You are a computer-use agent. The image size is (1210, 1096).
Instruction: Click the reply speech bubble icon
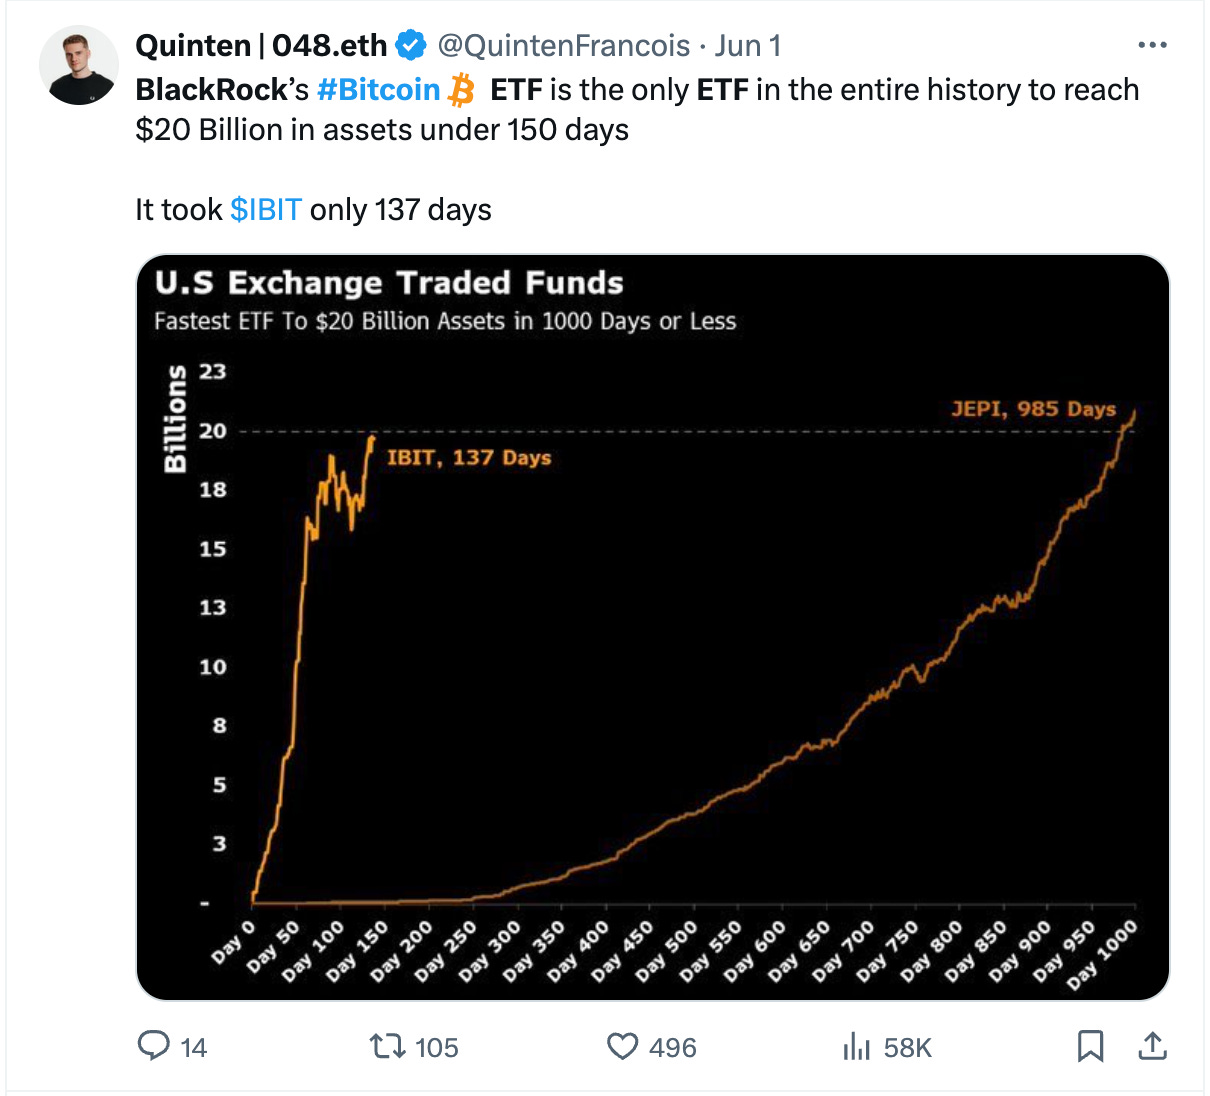(153, 1046)
